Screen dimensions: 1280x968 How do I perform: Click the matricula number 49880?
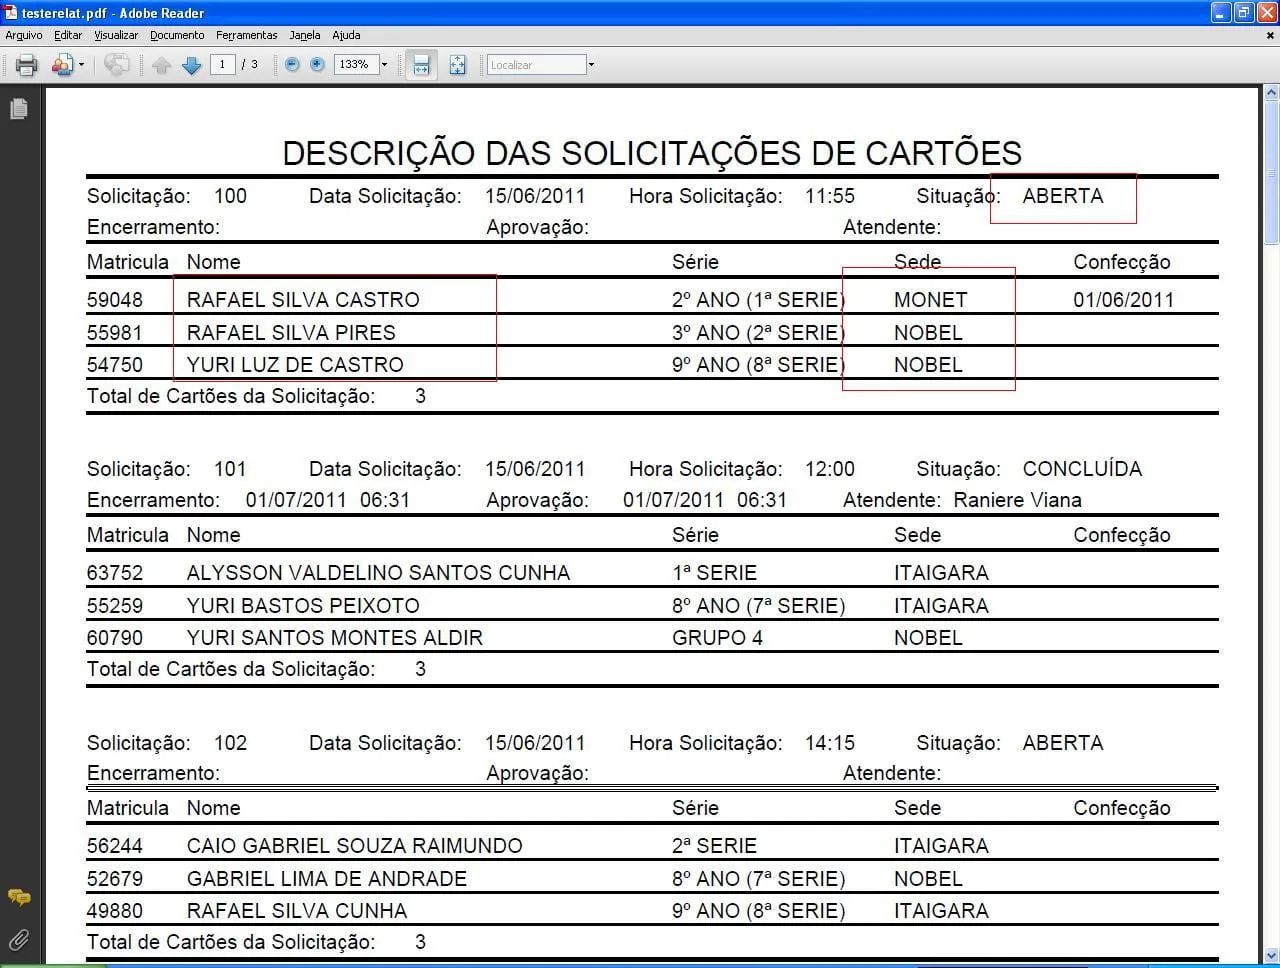pyautogui.click(x=115, y=911)
